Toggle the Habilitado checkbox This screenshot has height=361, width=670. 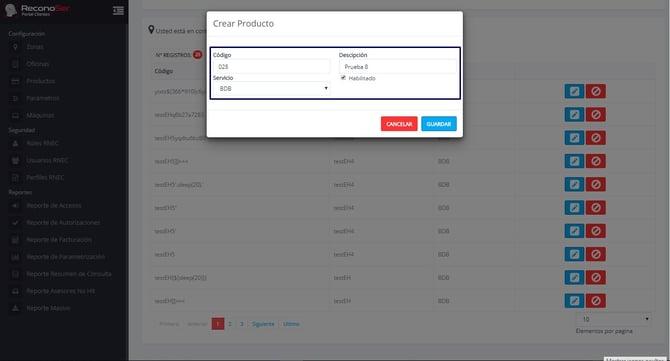click(x=343, y=78)
